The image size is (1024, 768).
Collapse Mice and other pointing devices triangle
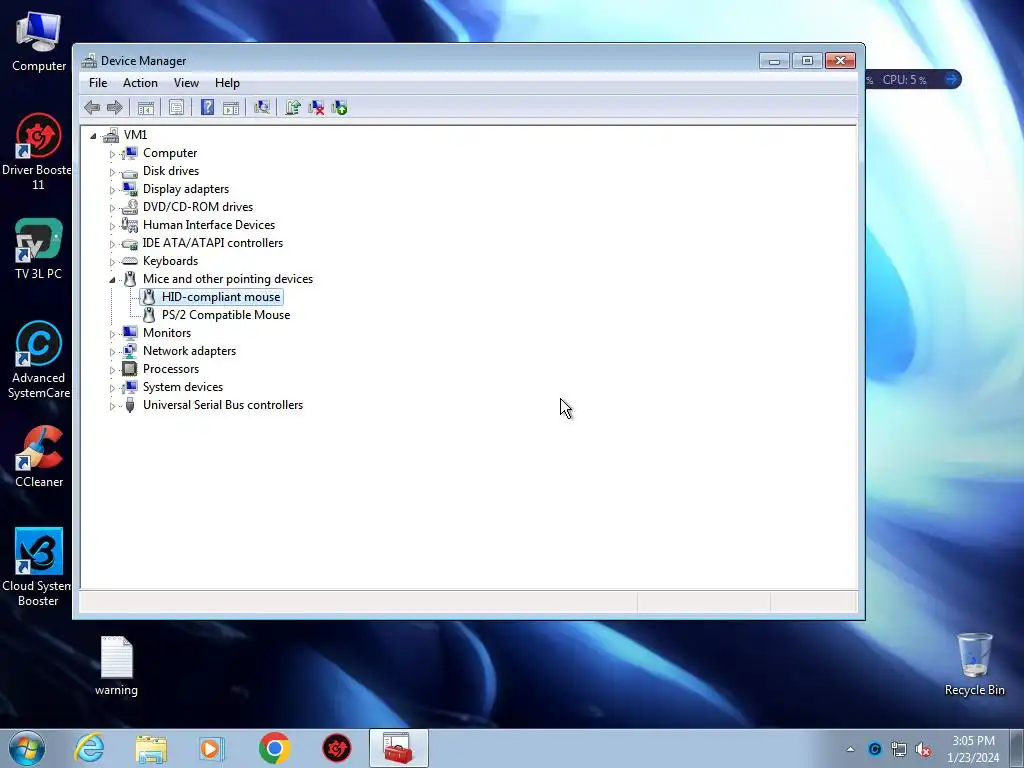click(112, 280)
